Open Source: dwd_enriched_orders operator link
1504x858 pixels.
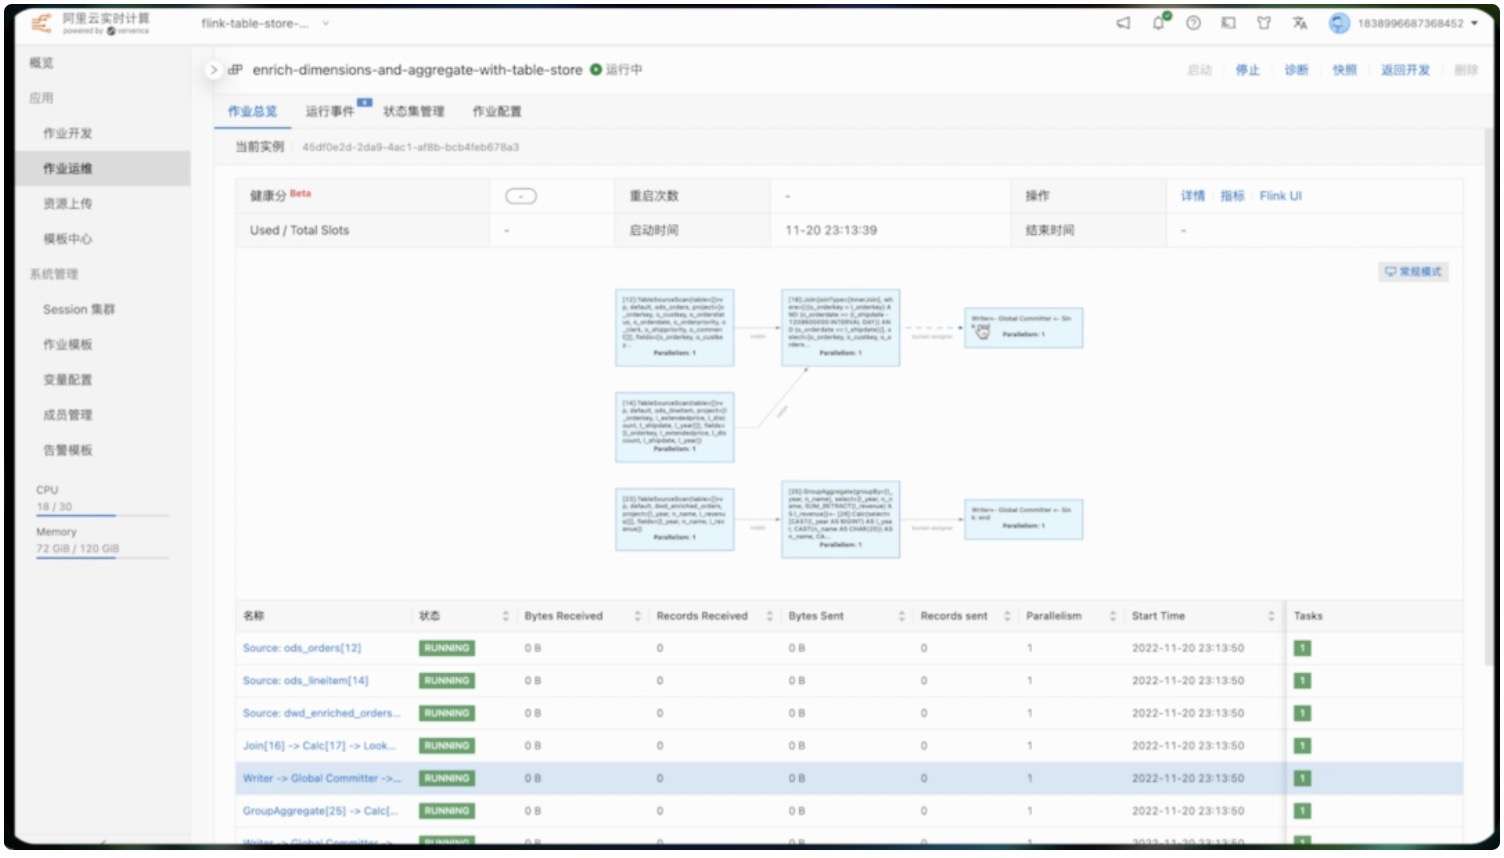coord(322,713)
